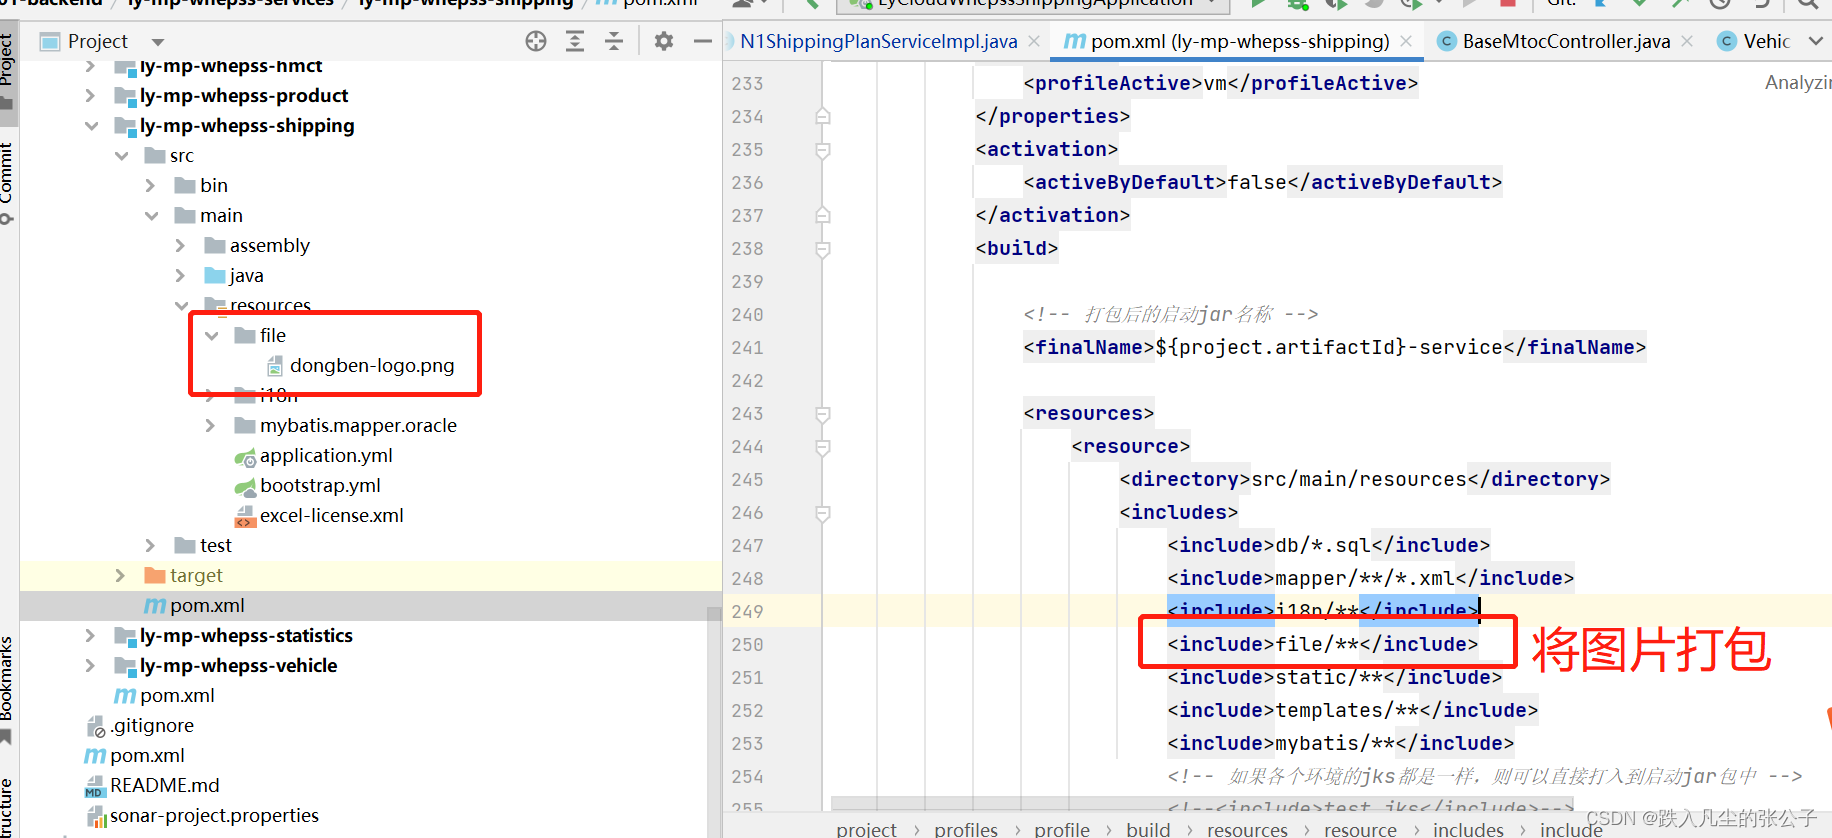Select dongben-logo.png in project tree

[x=361, y=365]
